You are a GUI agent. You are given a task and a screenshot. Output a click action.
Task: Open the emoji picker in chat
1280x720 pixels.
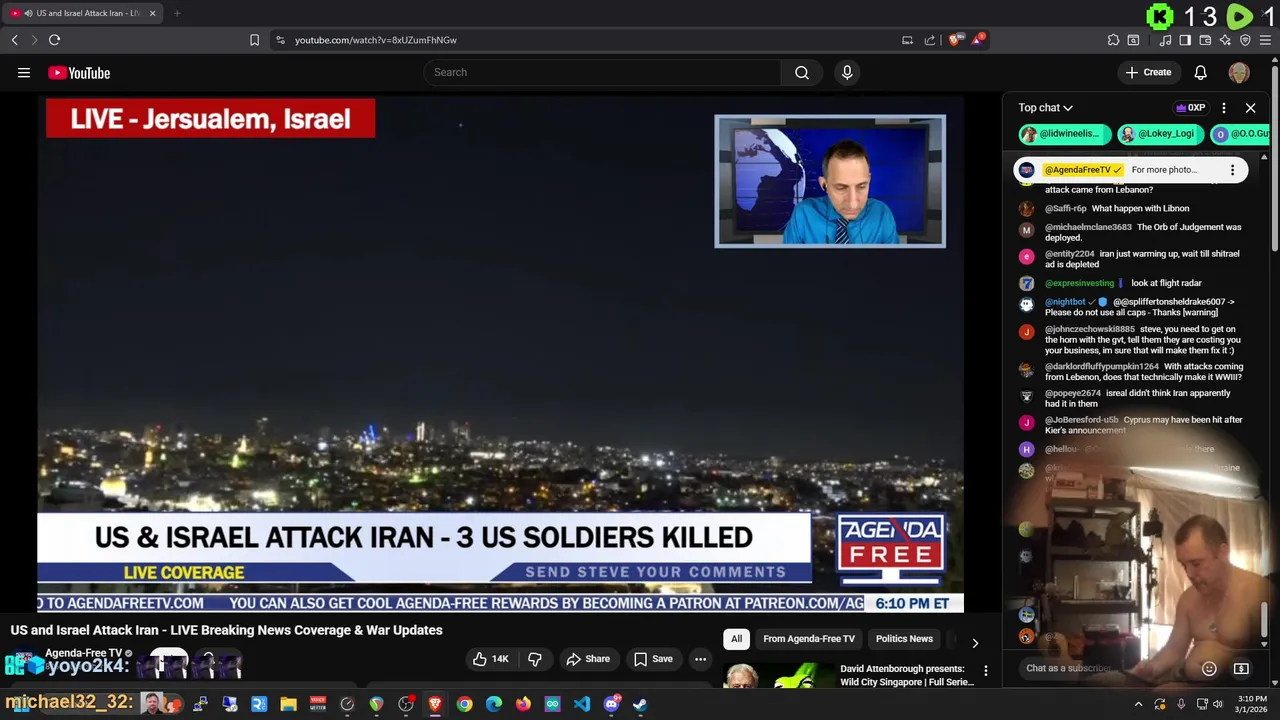[x=1209, y=668]
